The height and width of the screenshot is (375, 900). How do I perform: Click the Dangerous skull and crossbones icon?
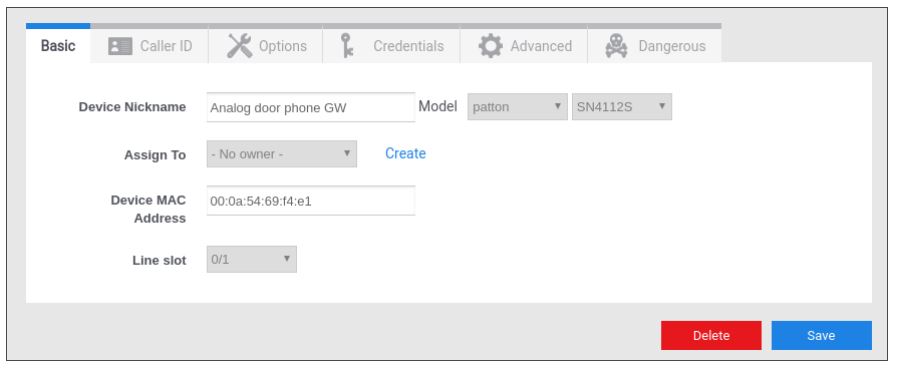click(x=616, y=46)
